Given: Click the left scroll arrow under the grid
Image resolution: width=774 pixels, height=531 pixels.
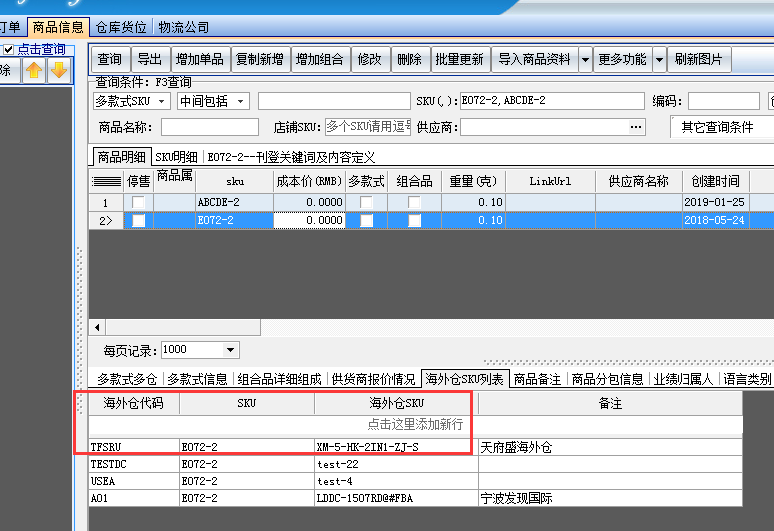Looking at the screenshot, I should (97, 327).
